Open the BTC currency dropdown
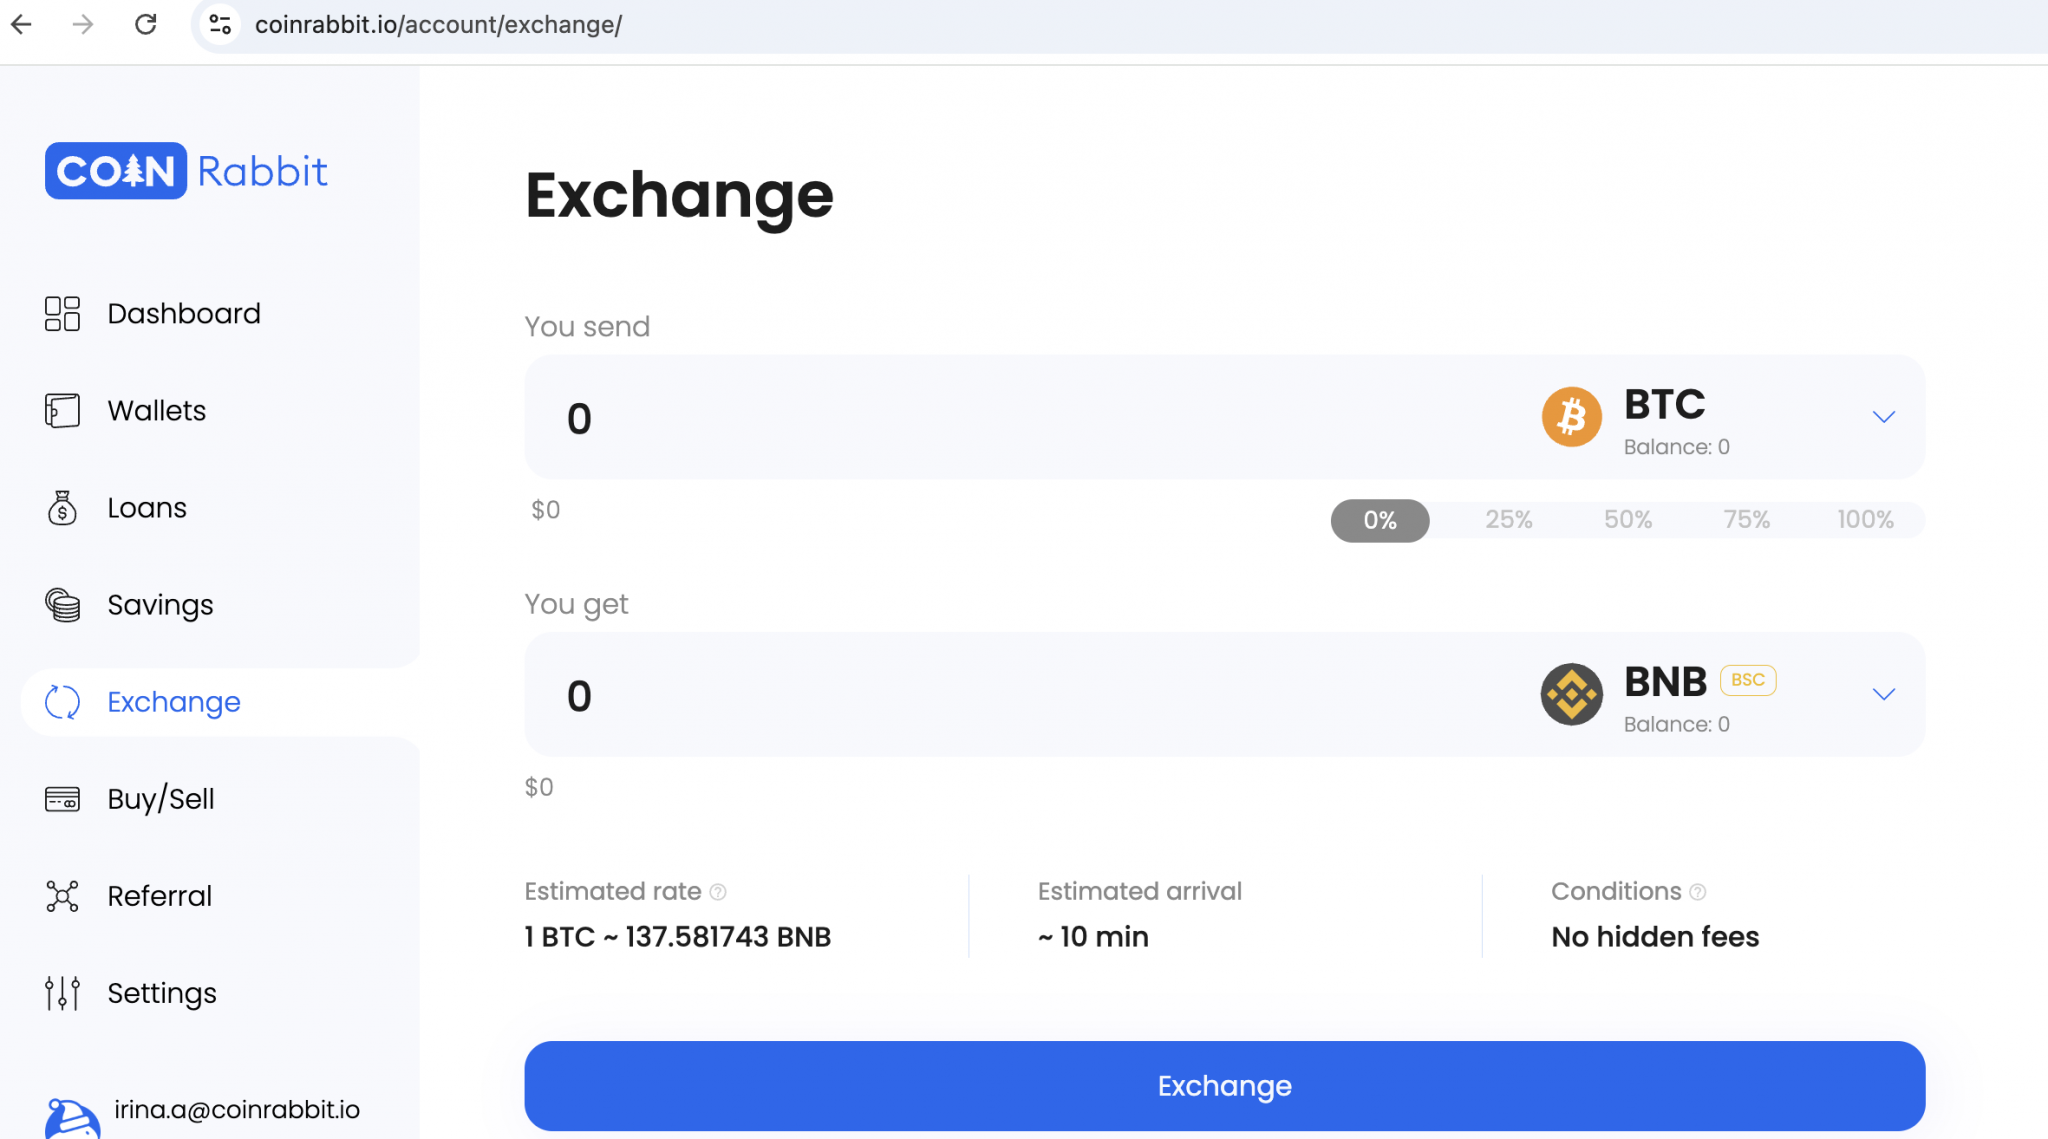 pos(1884,417)
